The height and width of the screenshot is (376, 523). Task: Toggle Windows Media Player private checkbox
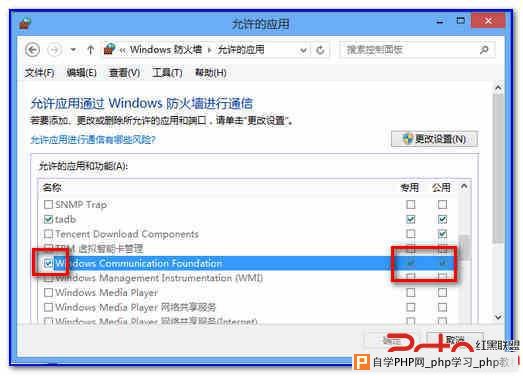pos(411,293)
